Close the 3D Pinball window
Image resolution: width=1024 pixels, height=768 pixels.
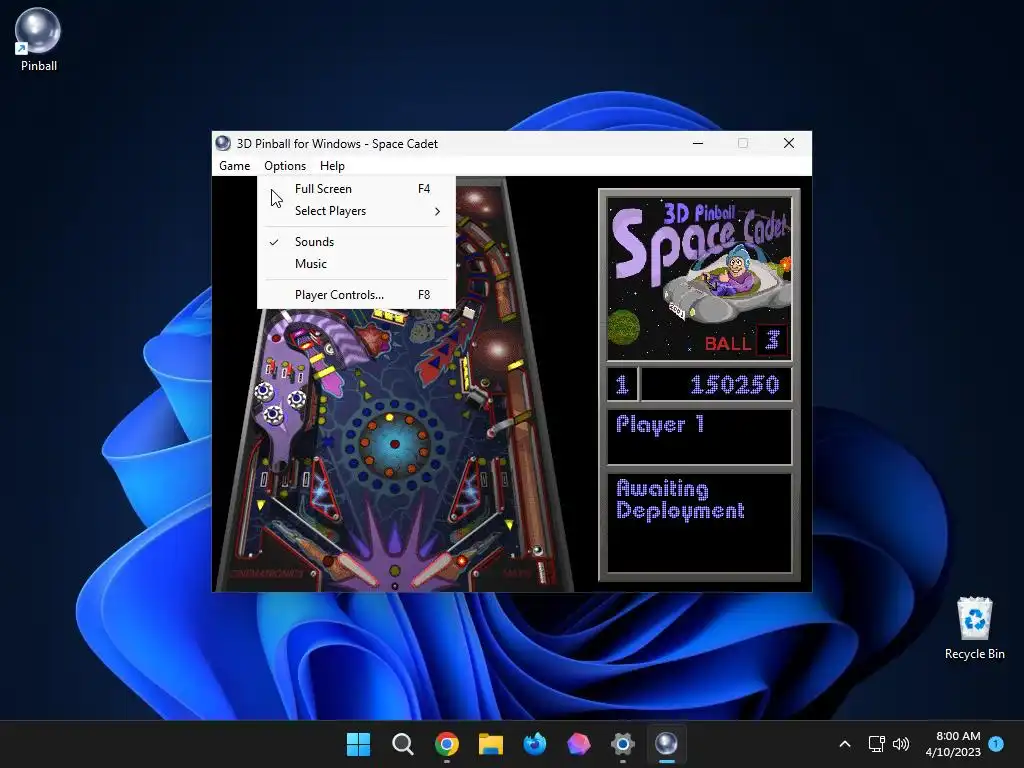789,143
